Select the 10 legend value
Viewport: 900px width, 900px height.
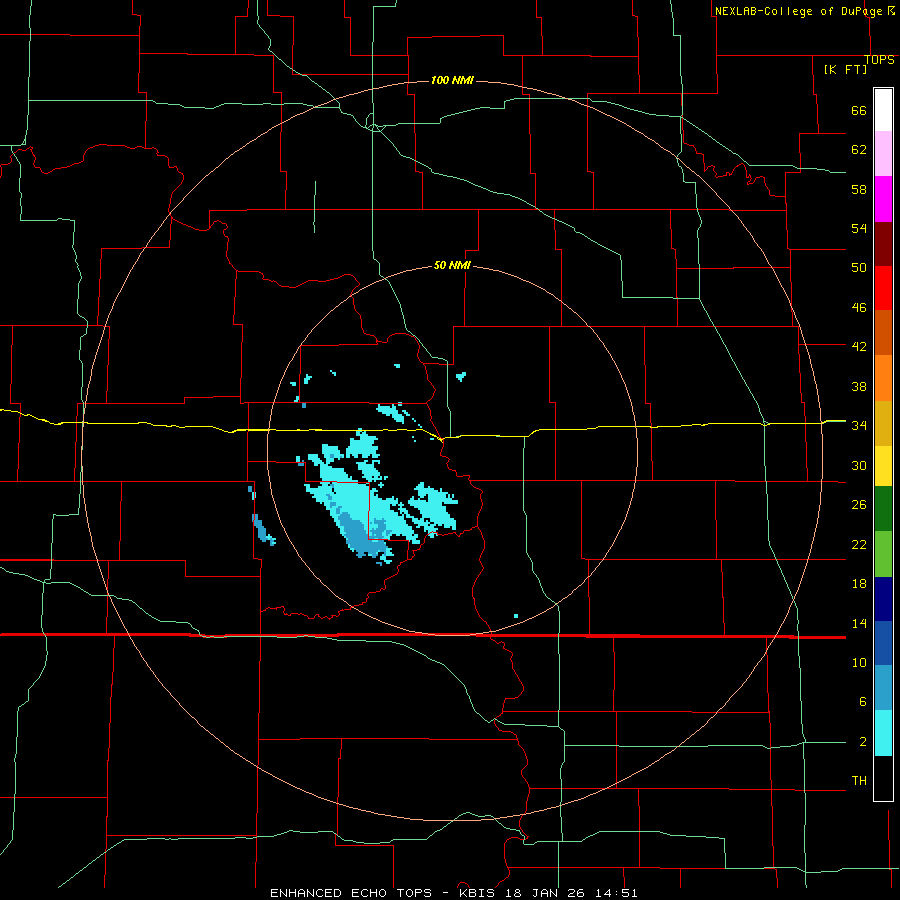[x=859, y=663]
